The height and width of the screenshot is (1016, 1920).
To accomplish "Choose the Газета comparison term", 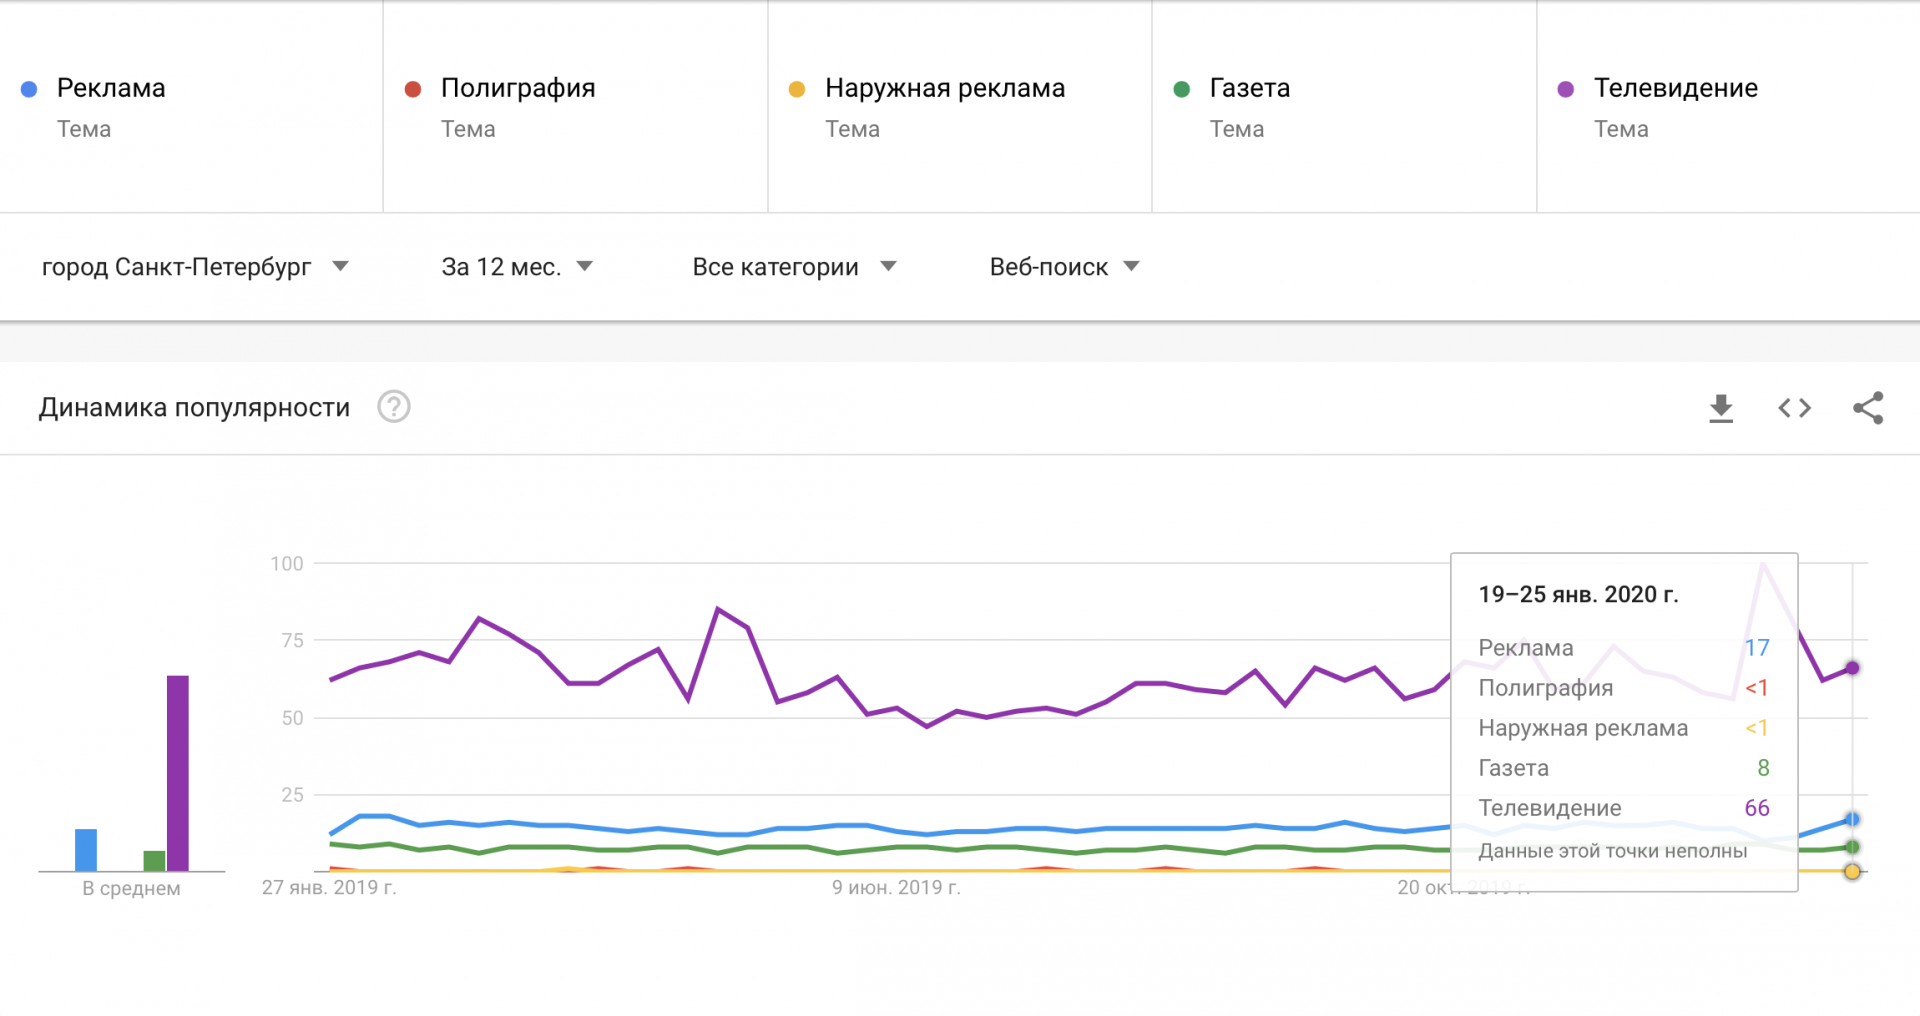I will (x=1250, y=88).
